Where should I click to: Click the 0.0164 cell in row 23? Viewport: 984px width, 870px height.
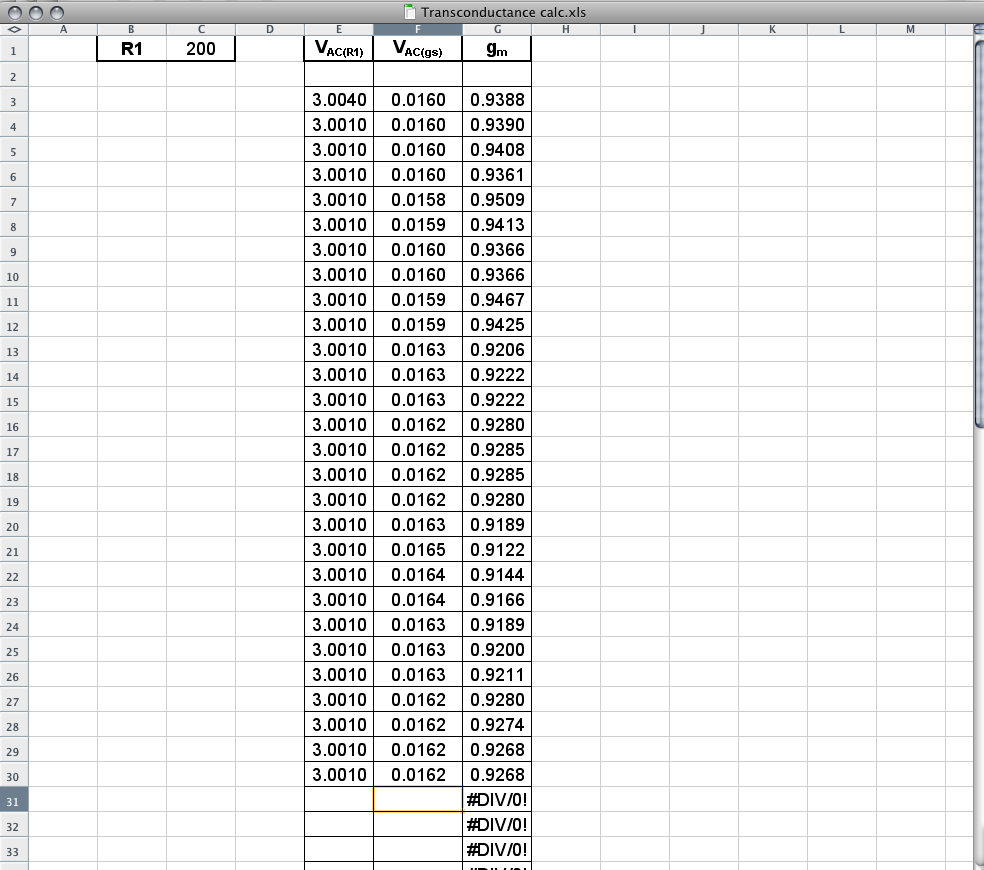tap(418, 599)
